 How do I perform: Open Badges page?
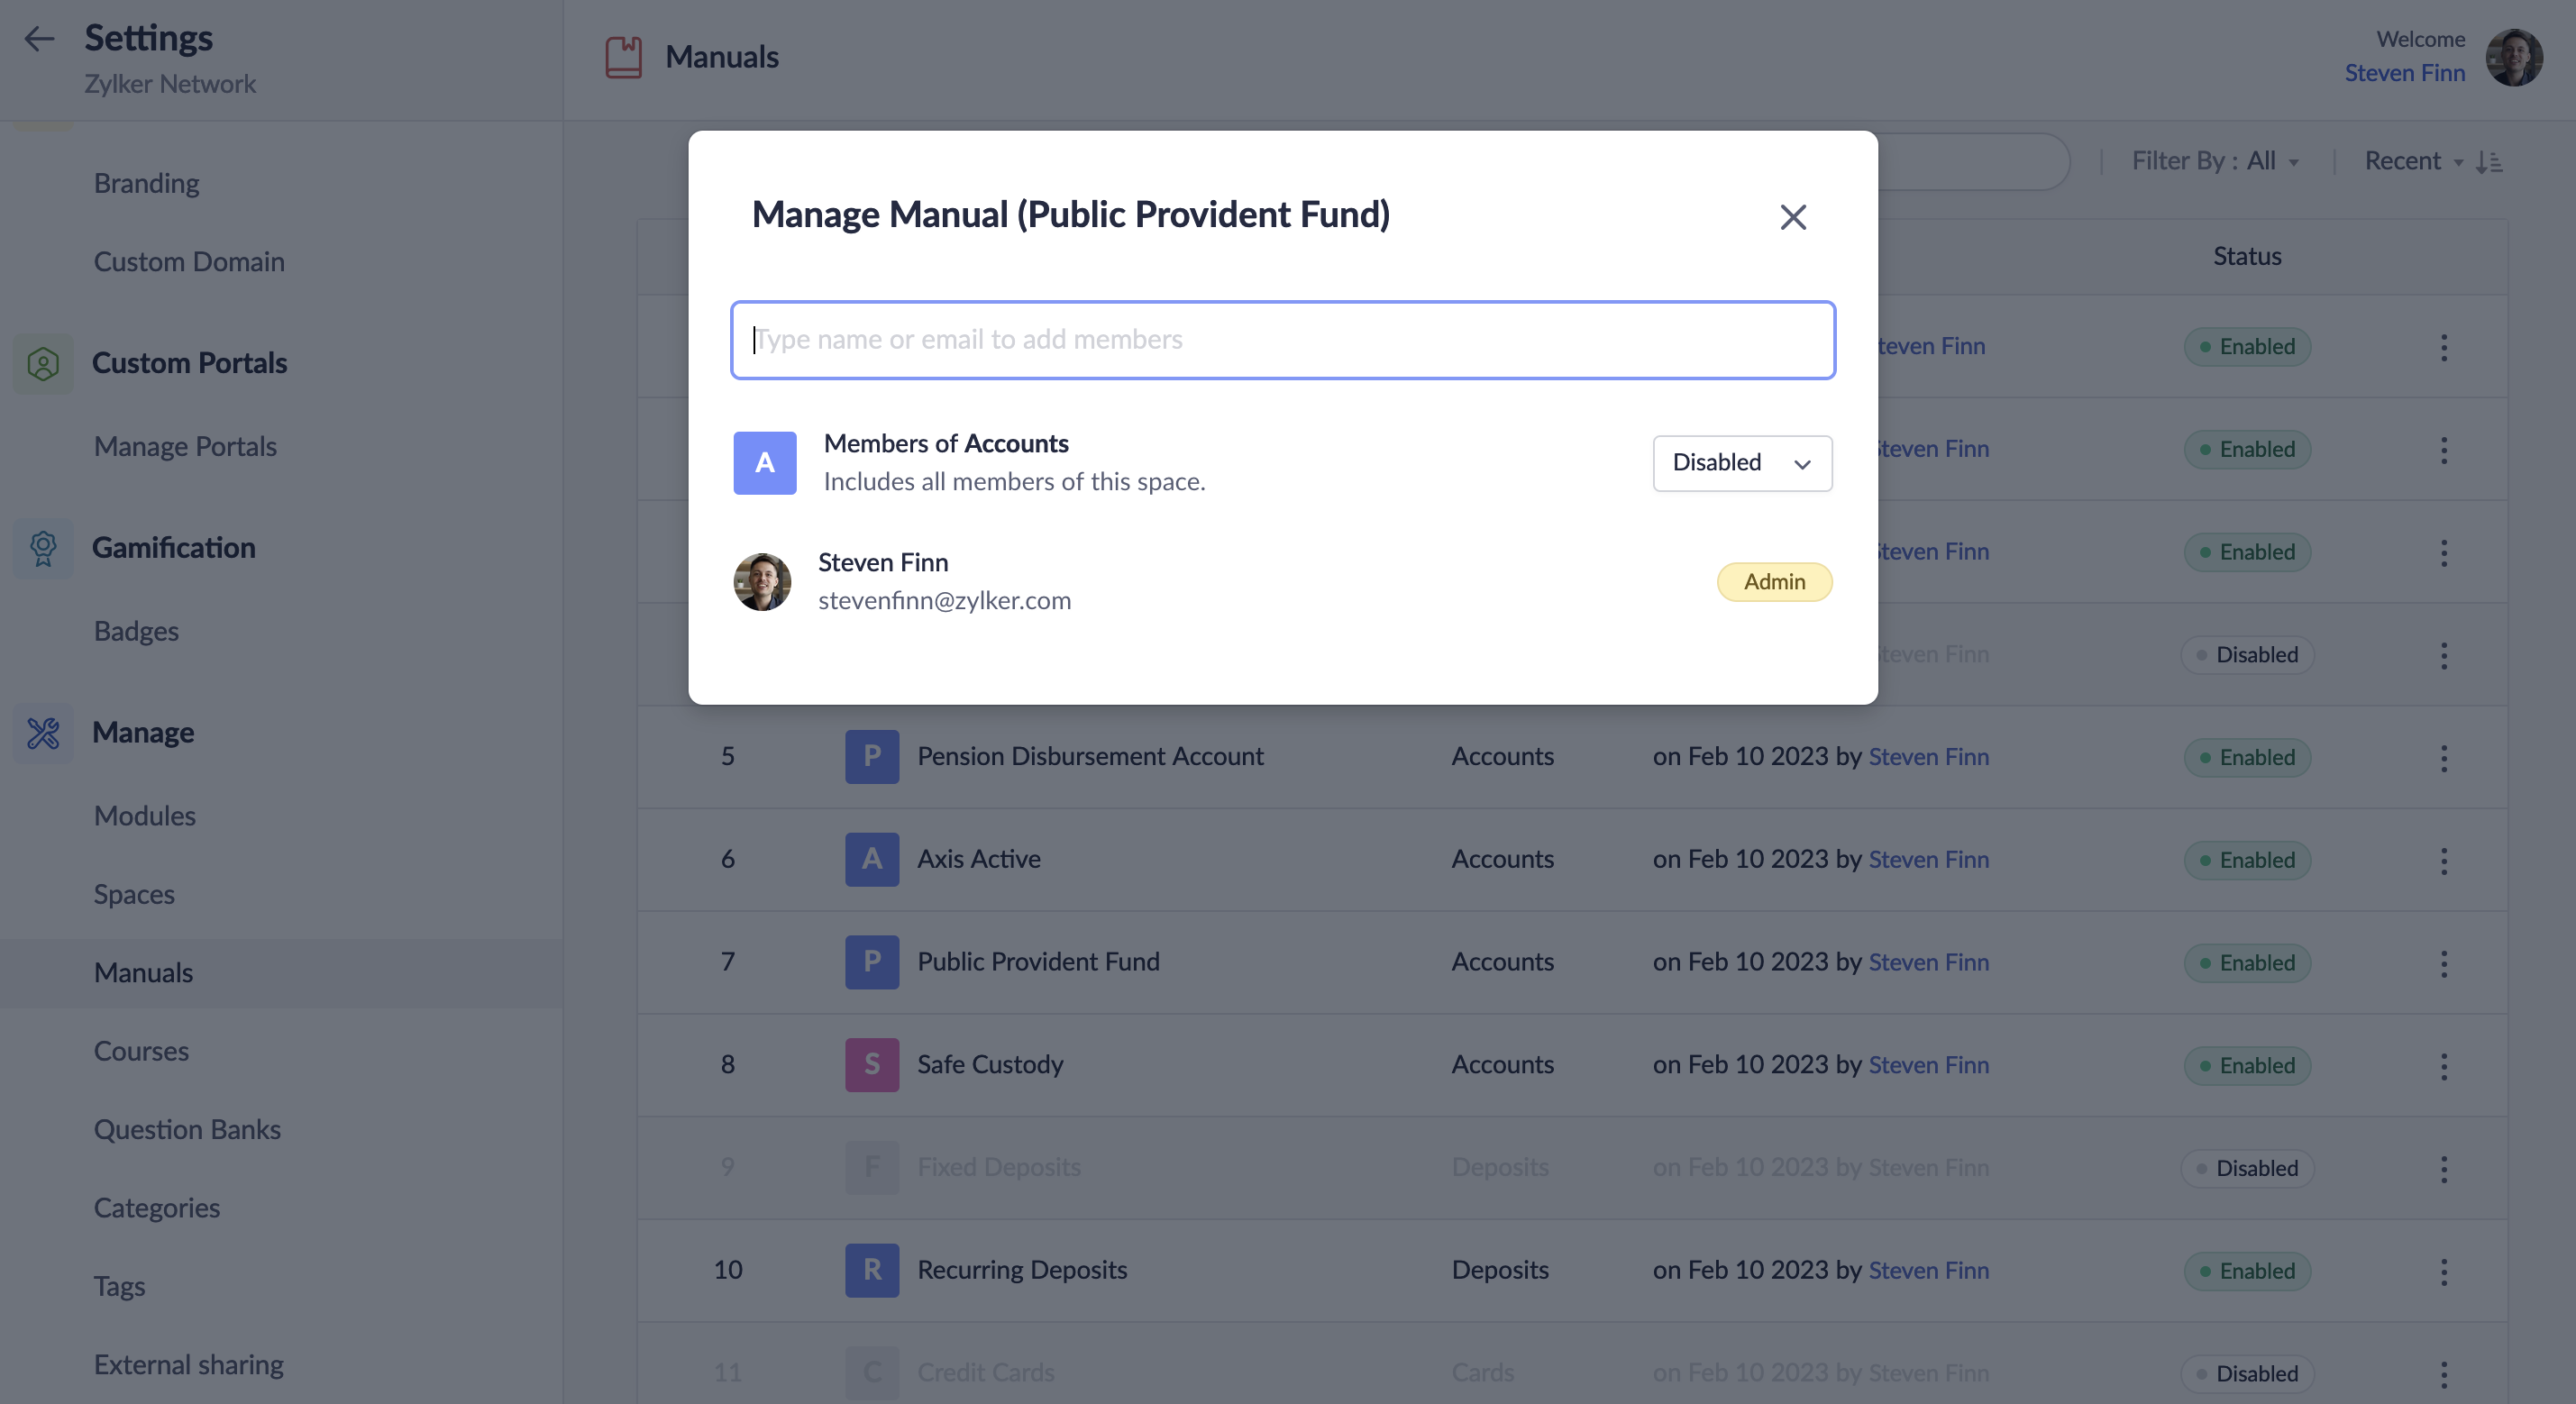[136, 632]
